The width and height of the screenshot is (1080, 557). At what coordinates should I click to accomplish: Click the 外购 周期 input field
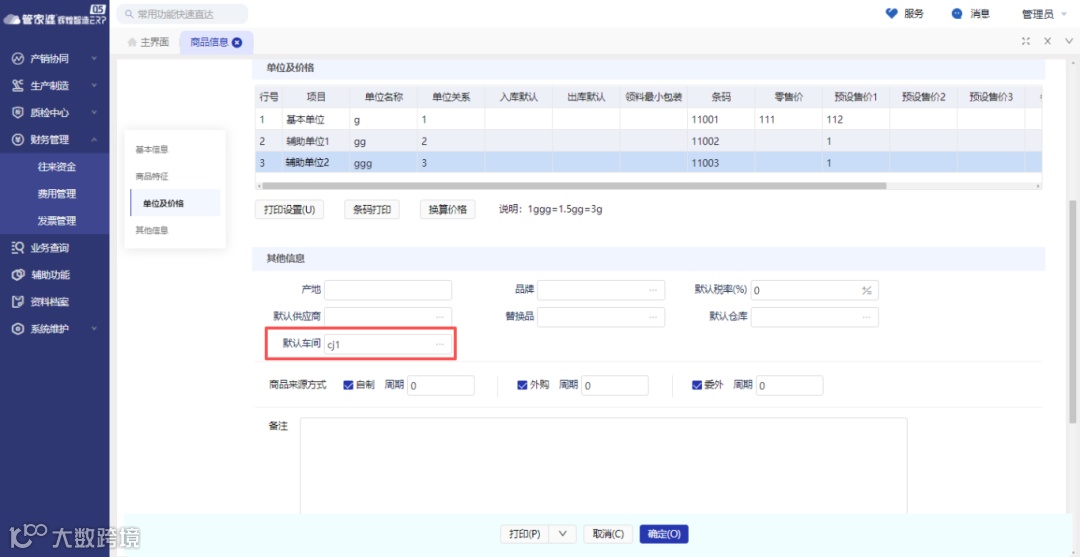pos(615,386)
